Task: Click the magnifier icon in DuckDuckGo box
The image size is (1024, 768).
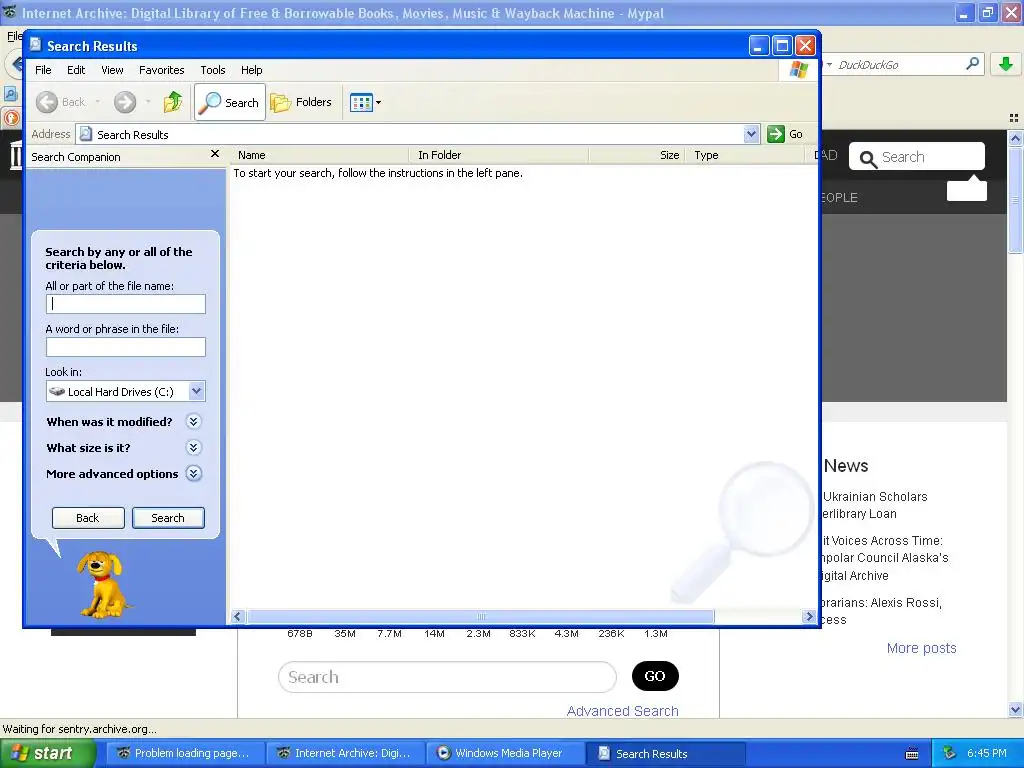Action: tap(972, 64)
